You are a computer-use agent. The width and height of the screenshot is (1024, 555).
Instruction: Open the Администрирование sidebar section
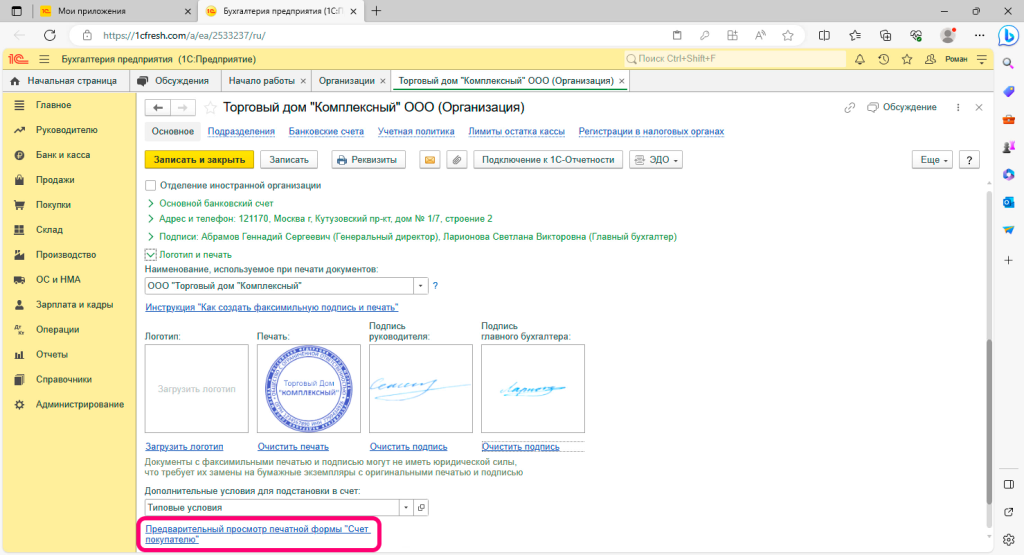(x=80, y=405)
